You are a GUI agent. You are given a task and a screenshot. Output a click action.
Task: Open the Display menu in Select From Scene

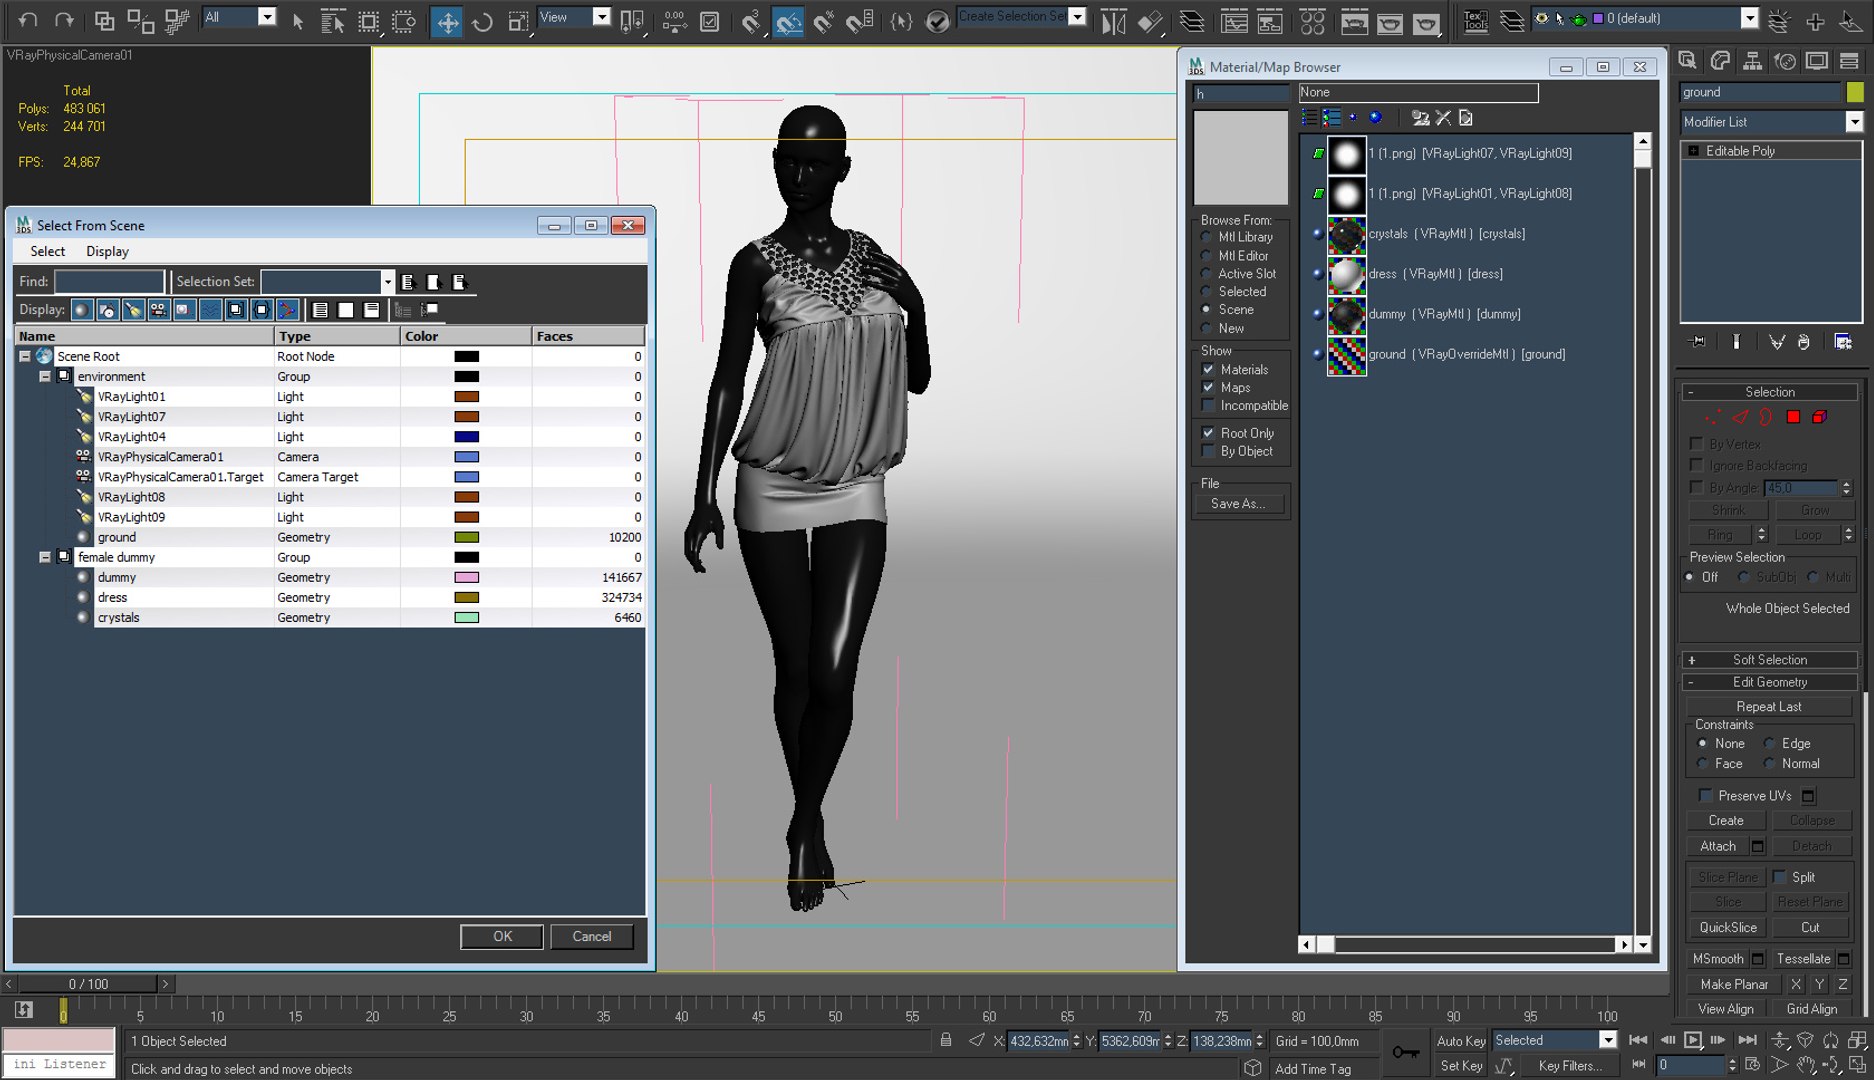[x=107, y=251]
